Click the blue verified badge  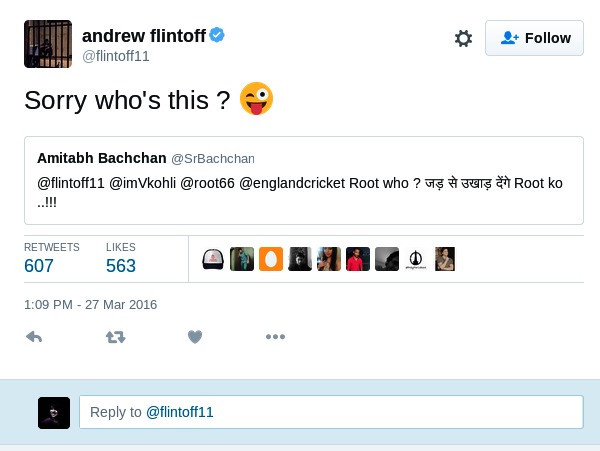click(216, 35)
